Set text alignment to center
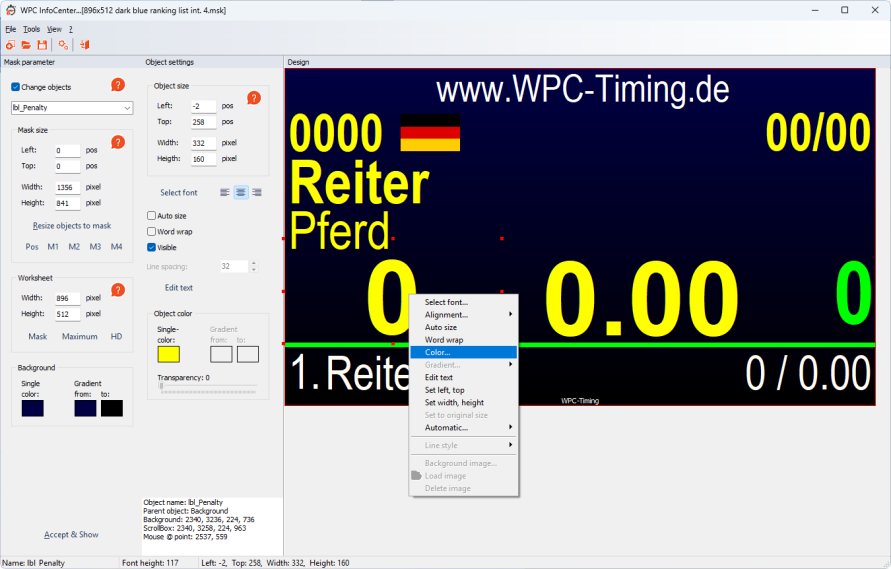The height and width of the screenshot is (569, 891). pyautogui.click(x=241, y=192)
